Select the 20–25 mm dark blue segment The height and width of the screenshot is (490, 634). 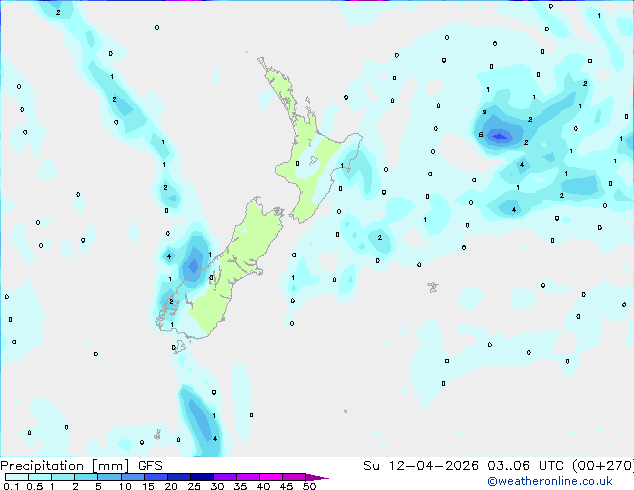point(179,477)
